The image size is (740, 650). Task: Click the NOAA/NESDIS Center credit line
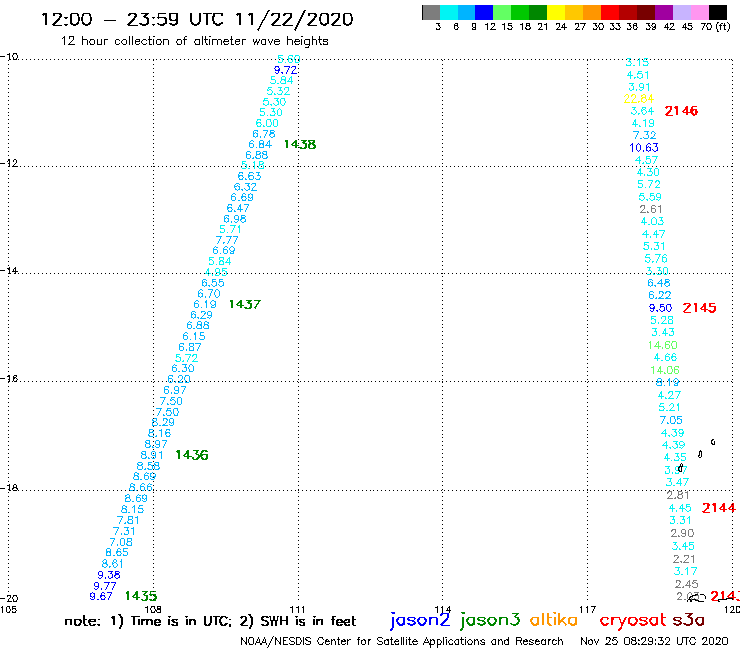(x=402, y=641)
